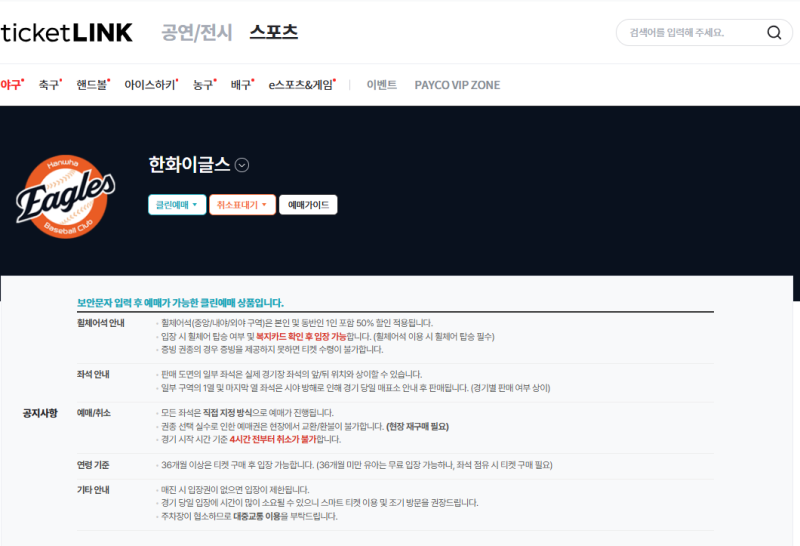This screenshot has height=546, width=800.
Task: Open the PAYCO VIP ZONE link
Action: click(x=457, y=85)
